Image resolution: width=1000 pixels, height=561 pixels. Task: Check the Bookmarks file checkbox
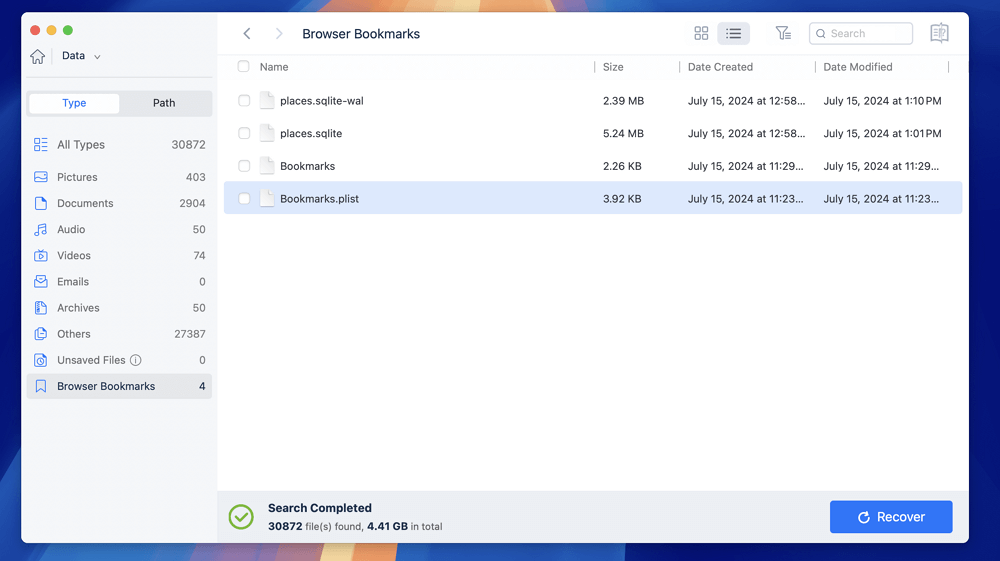[x=244, y=166]
